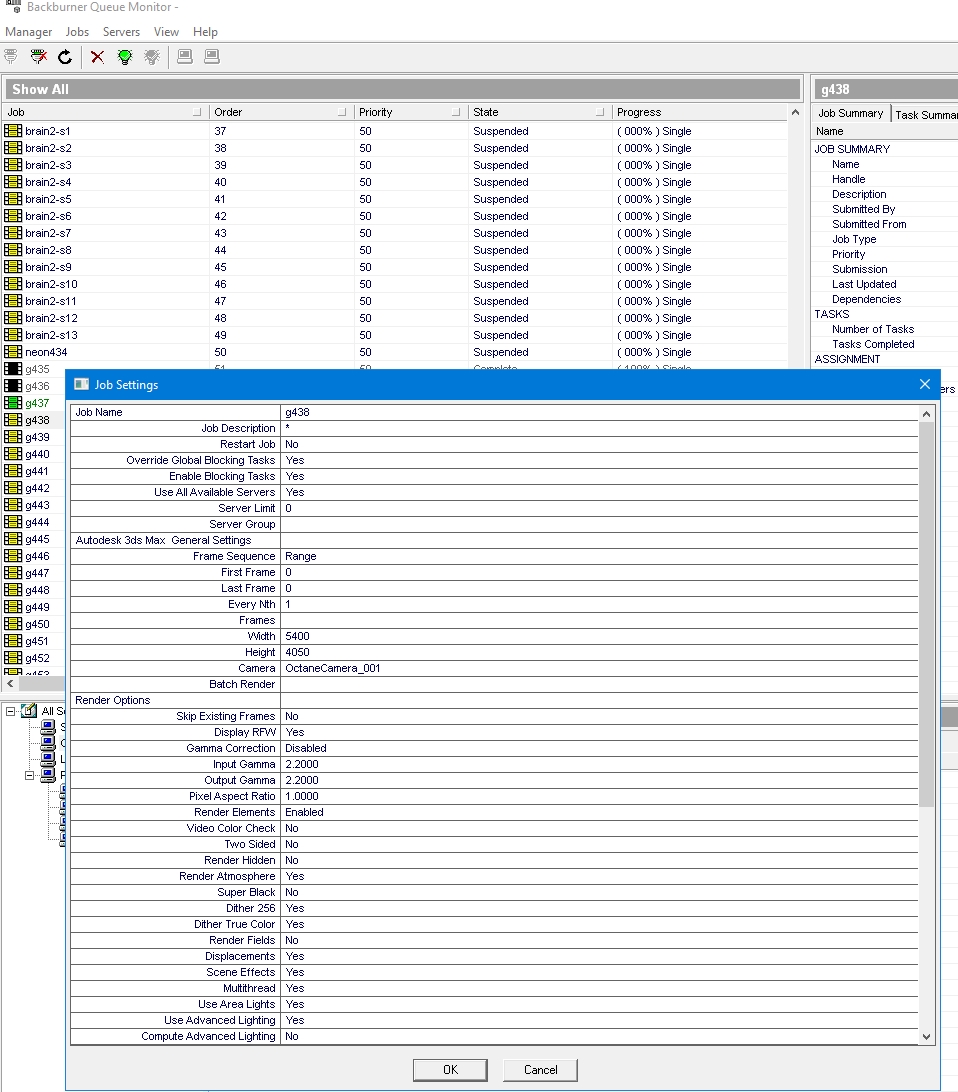Click the green bulb Activate Job icon

[x=125, y=57]
